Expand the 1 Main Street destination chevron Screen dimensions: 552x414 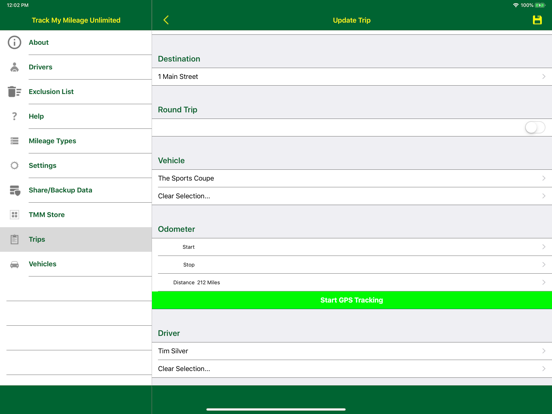pos(544,76)
